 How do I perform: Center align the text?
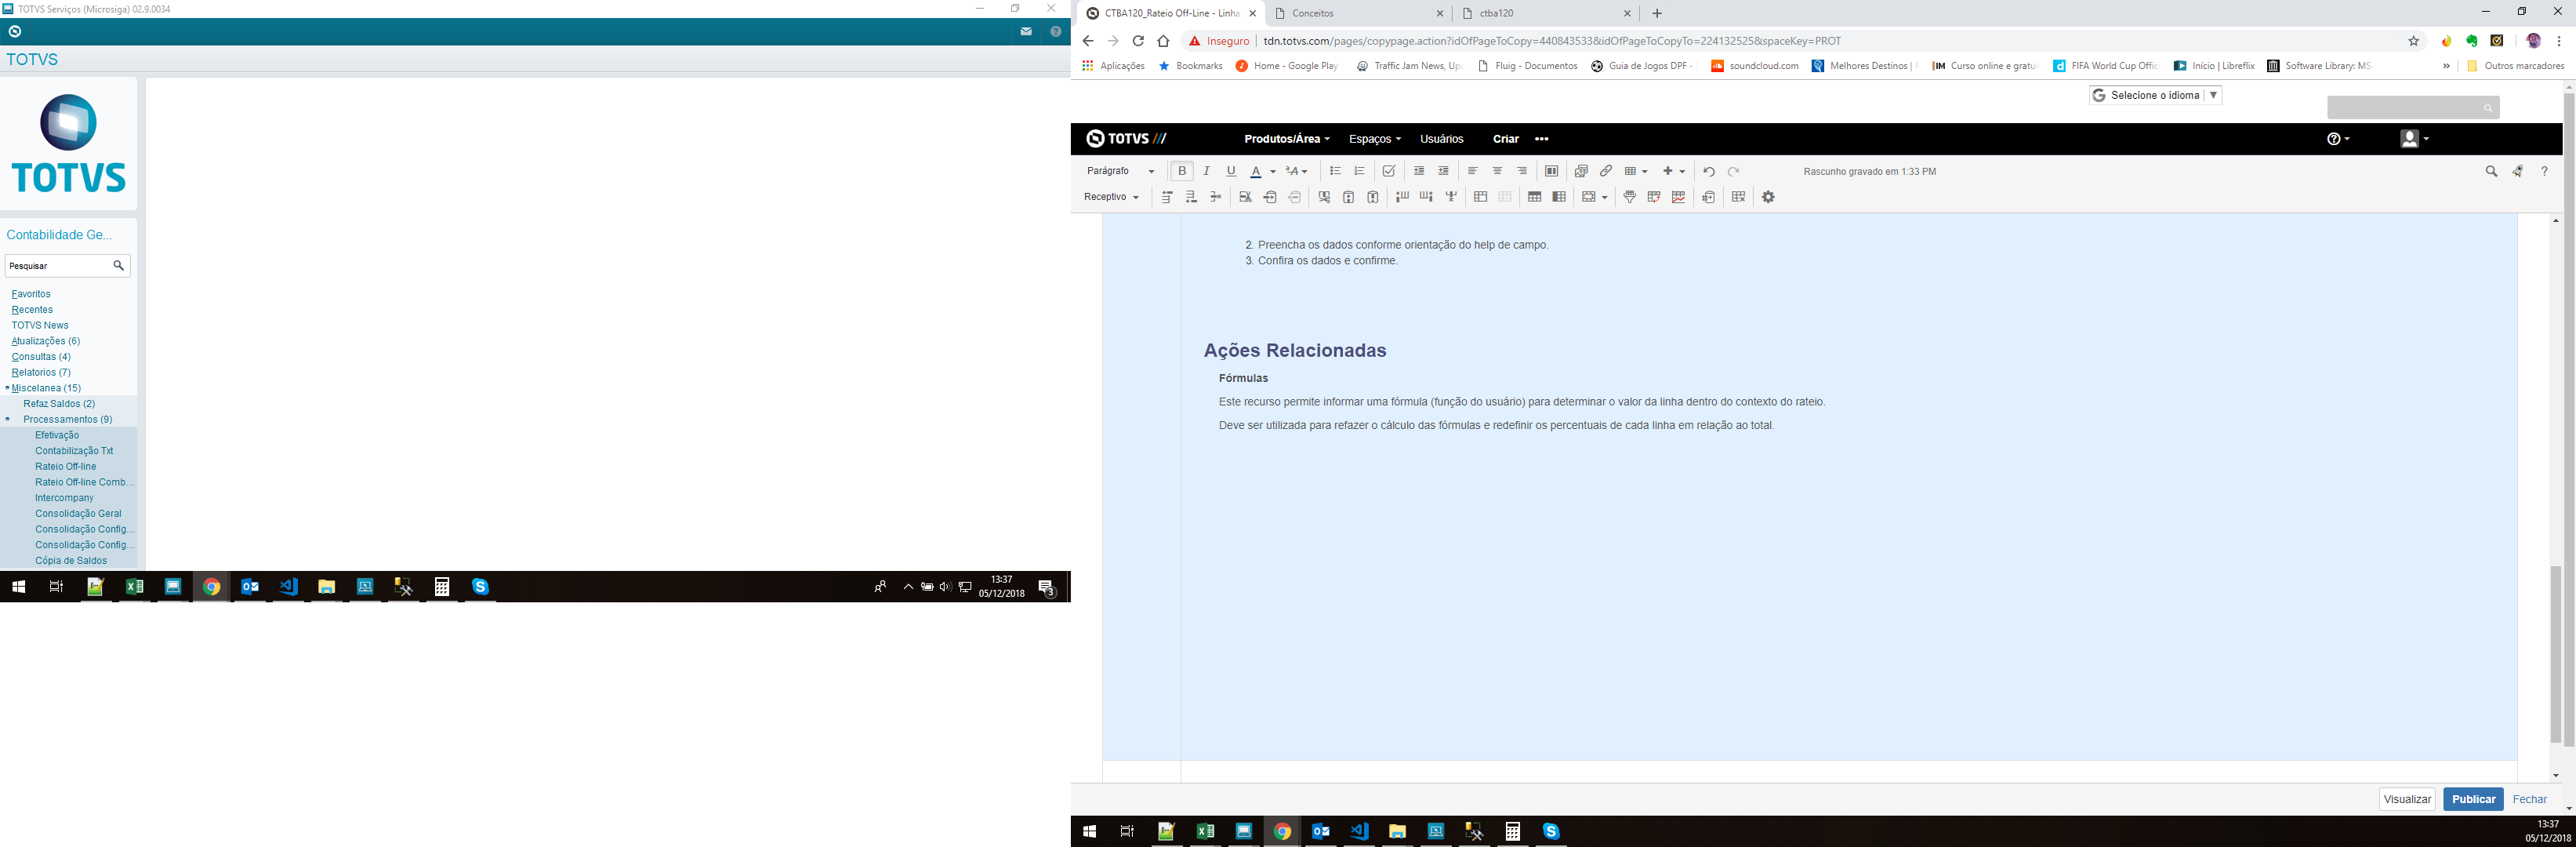(1497, 171)
